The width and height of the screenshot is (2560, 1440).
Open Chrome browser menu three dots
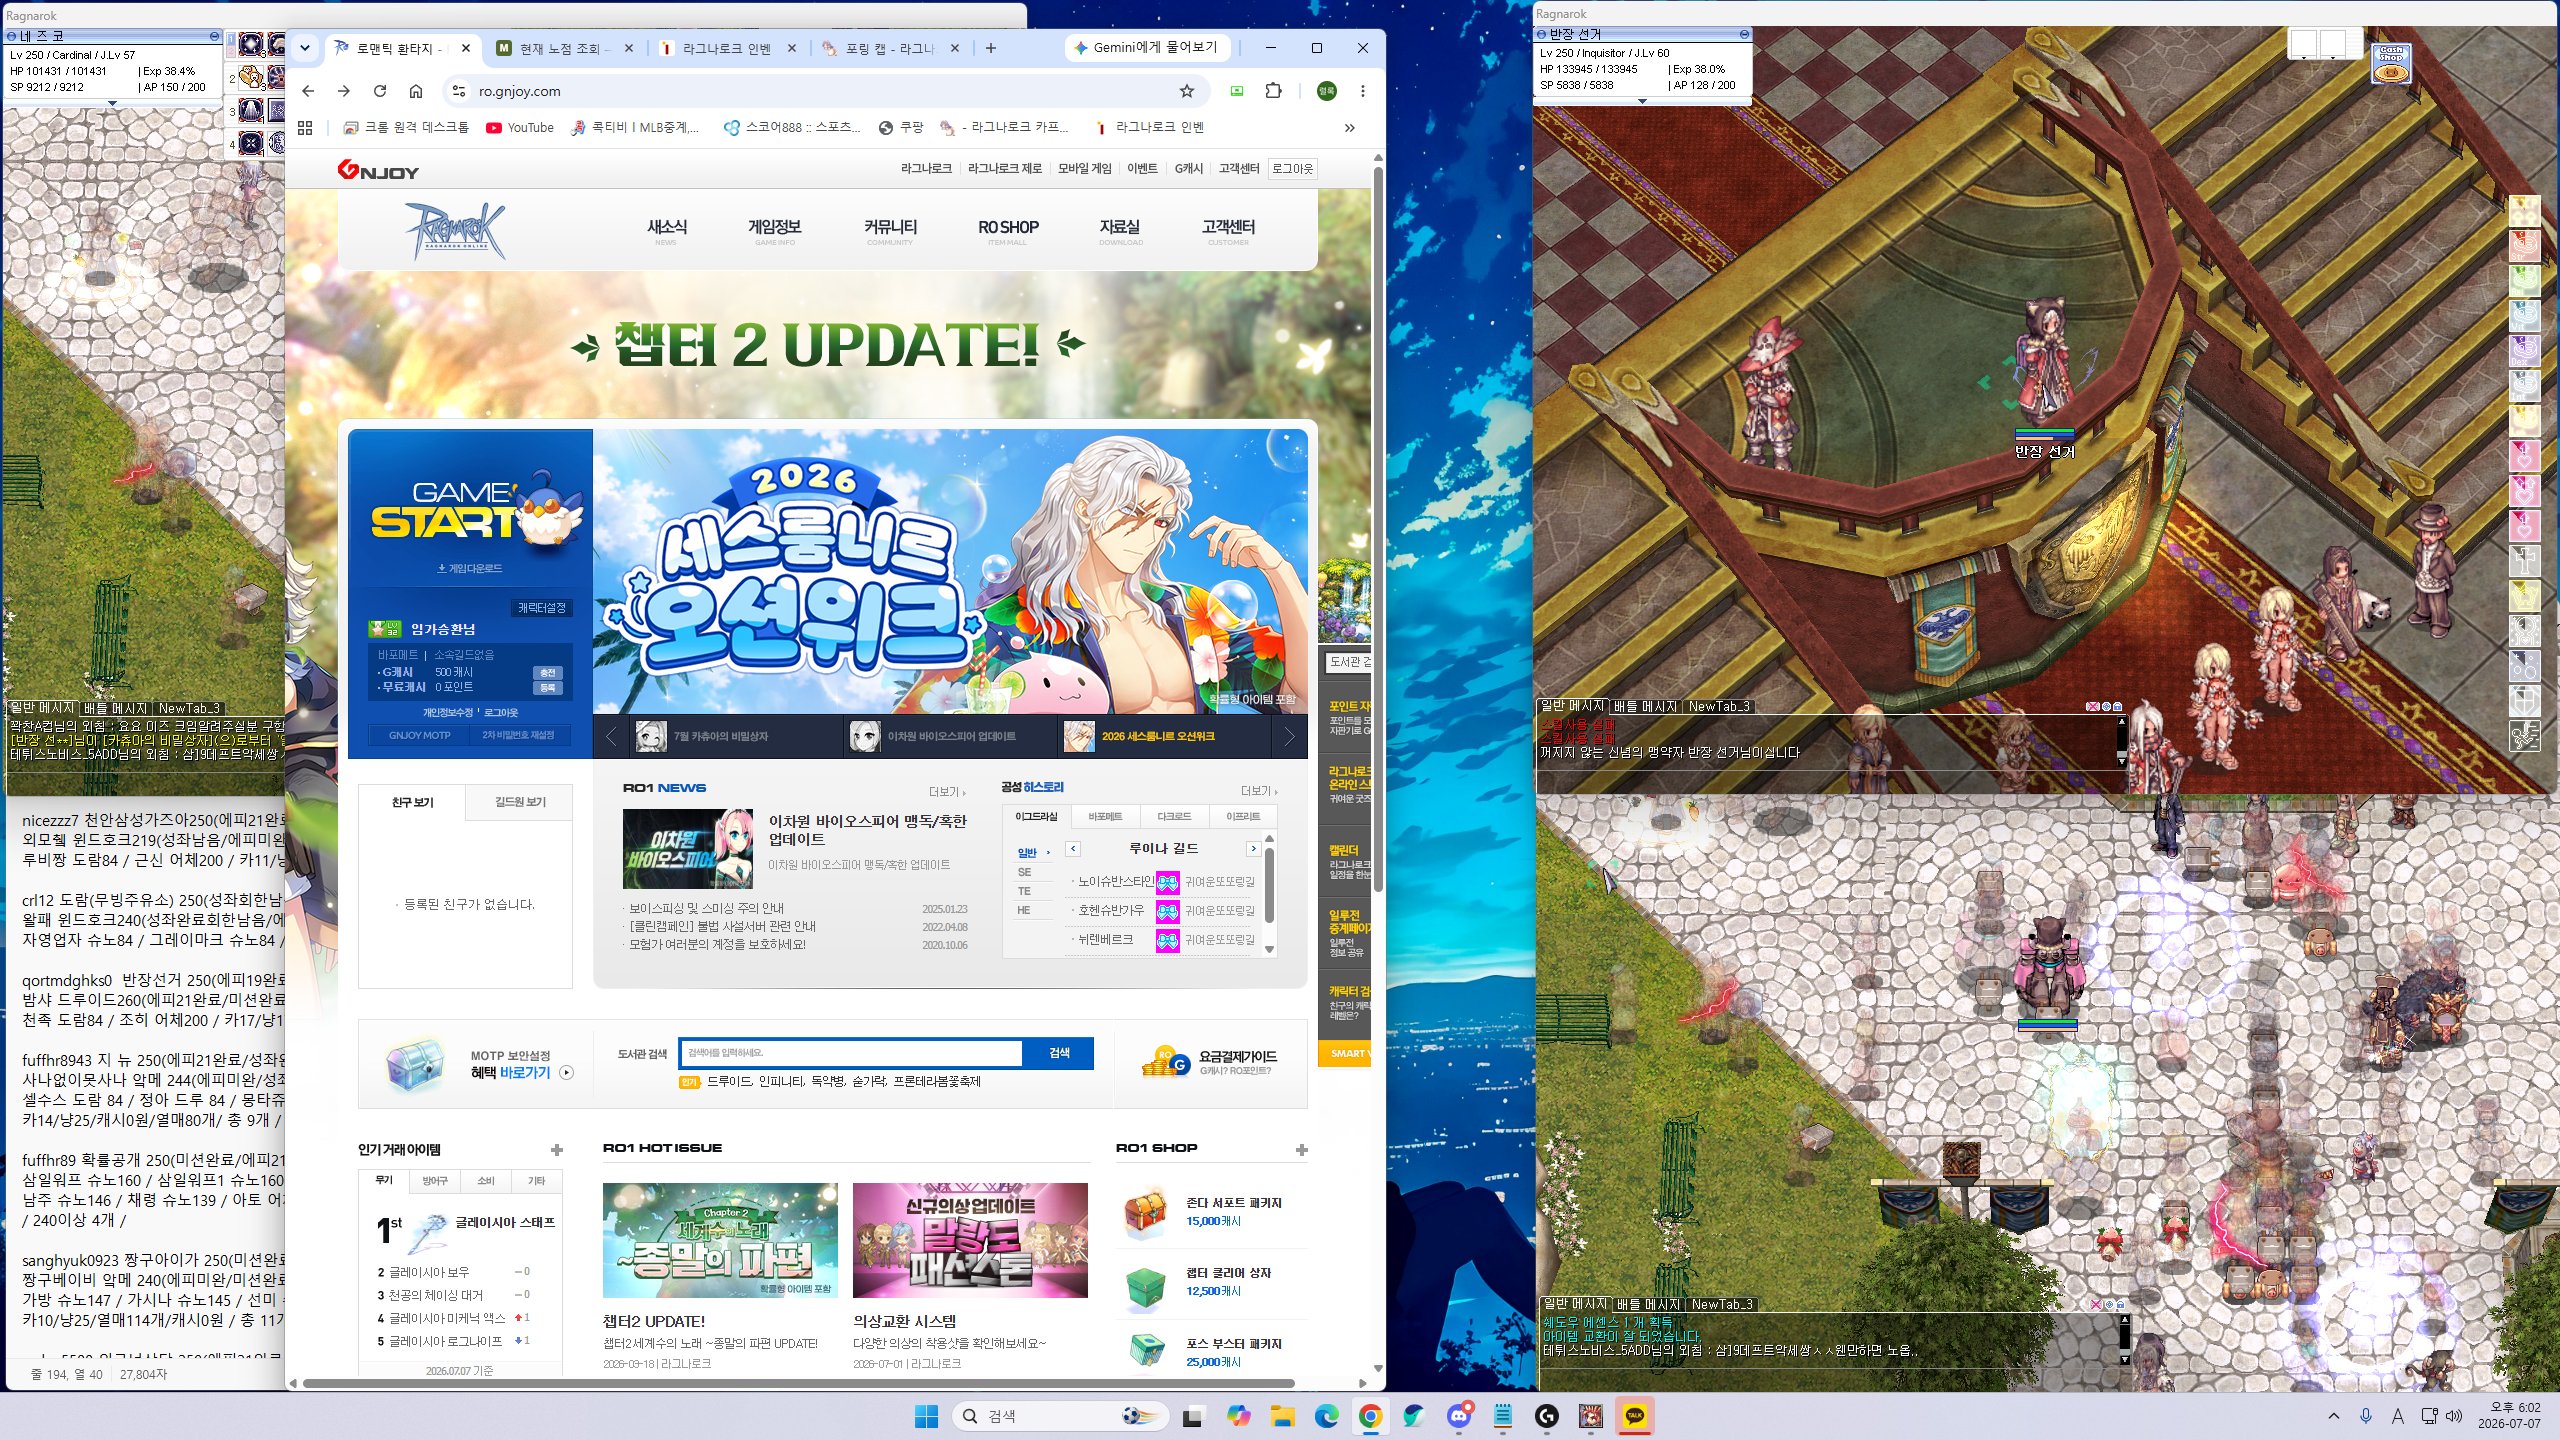pos(1362,91)
